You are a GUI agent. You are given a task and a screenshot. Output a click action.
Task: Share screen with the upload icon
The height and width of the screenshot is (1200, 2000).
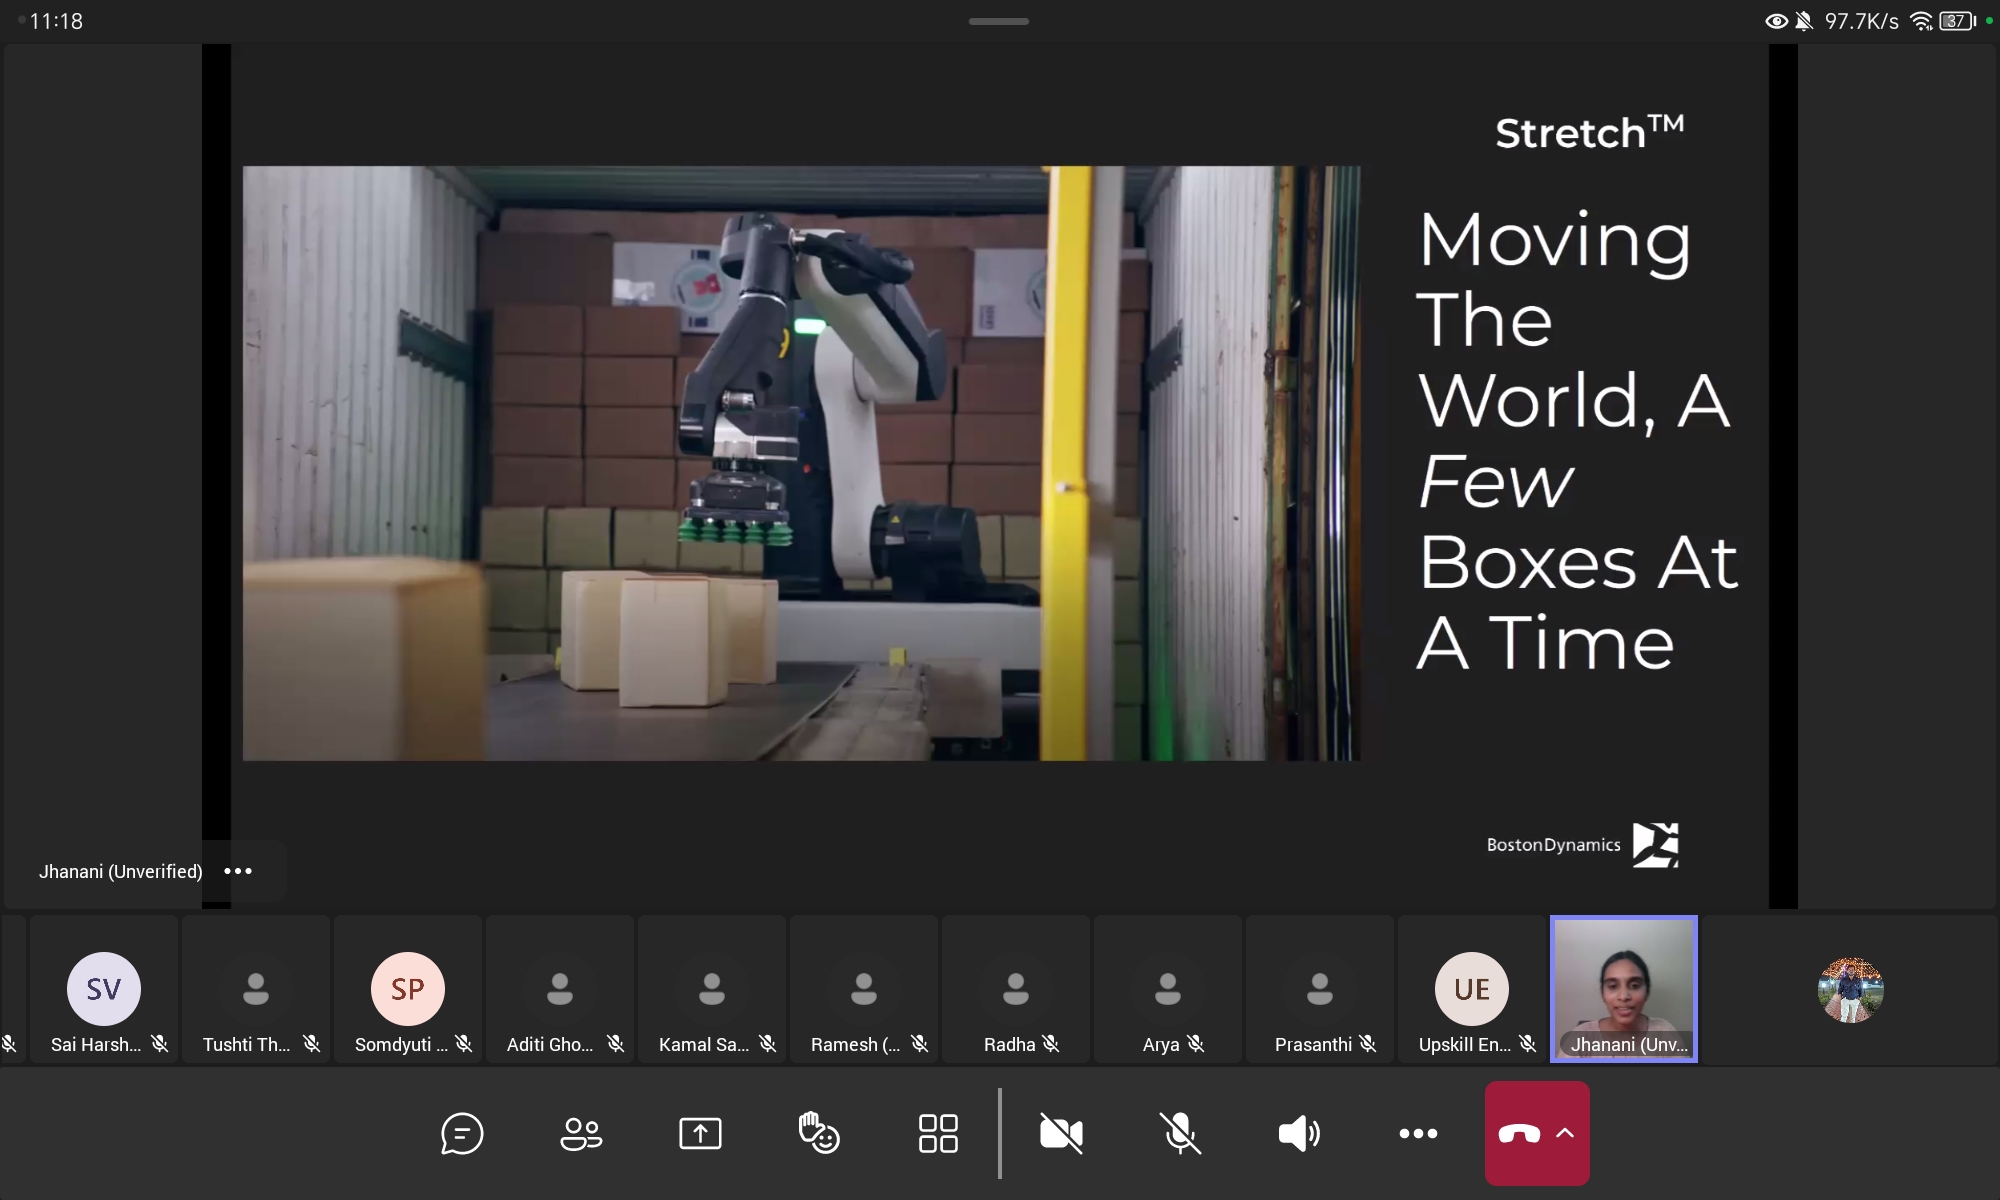[700, 1134]
